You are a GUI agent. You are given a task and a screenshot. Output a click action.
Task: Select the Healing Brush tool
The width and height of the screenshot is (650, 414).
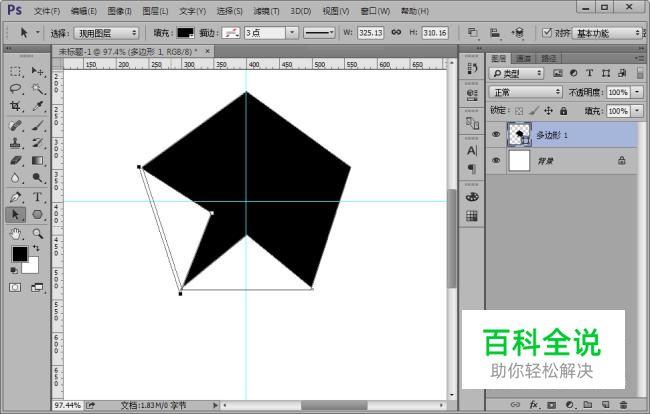[x=16, y=126]
